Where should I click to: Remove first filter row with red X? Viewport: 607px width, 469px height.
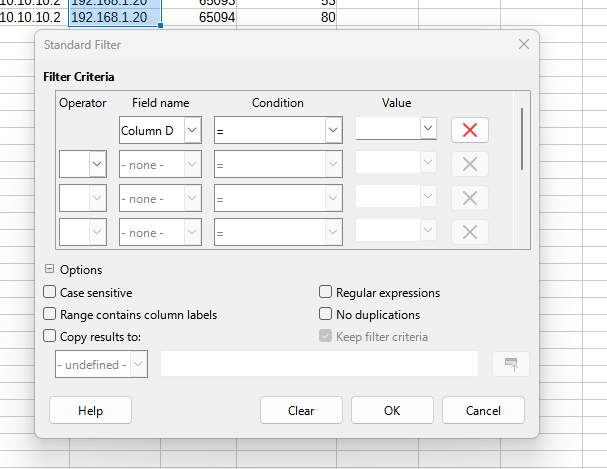click(x=469, y=130)
